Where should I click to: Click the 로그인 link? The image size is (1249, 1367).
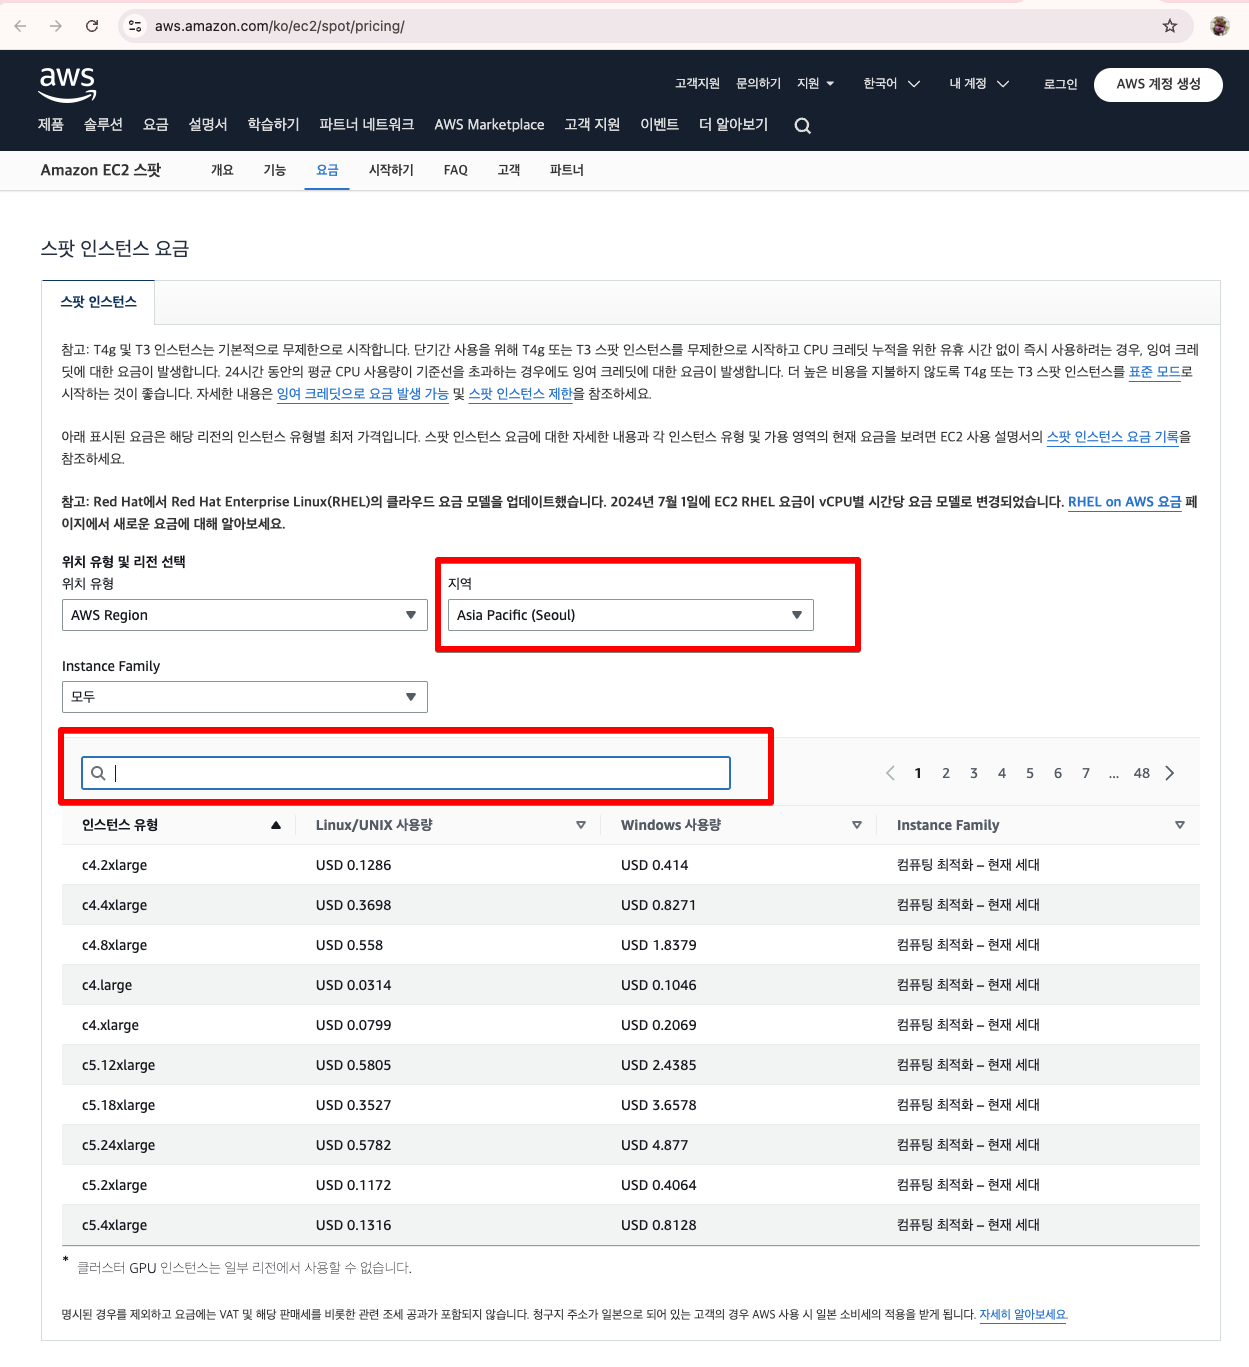[x=1061, y=84]
